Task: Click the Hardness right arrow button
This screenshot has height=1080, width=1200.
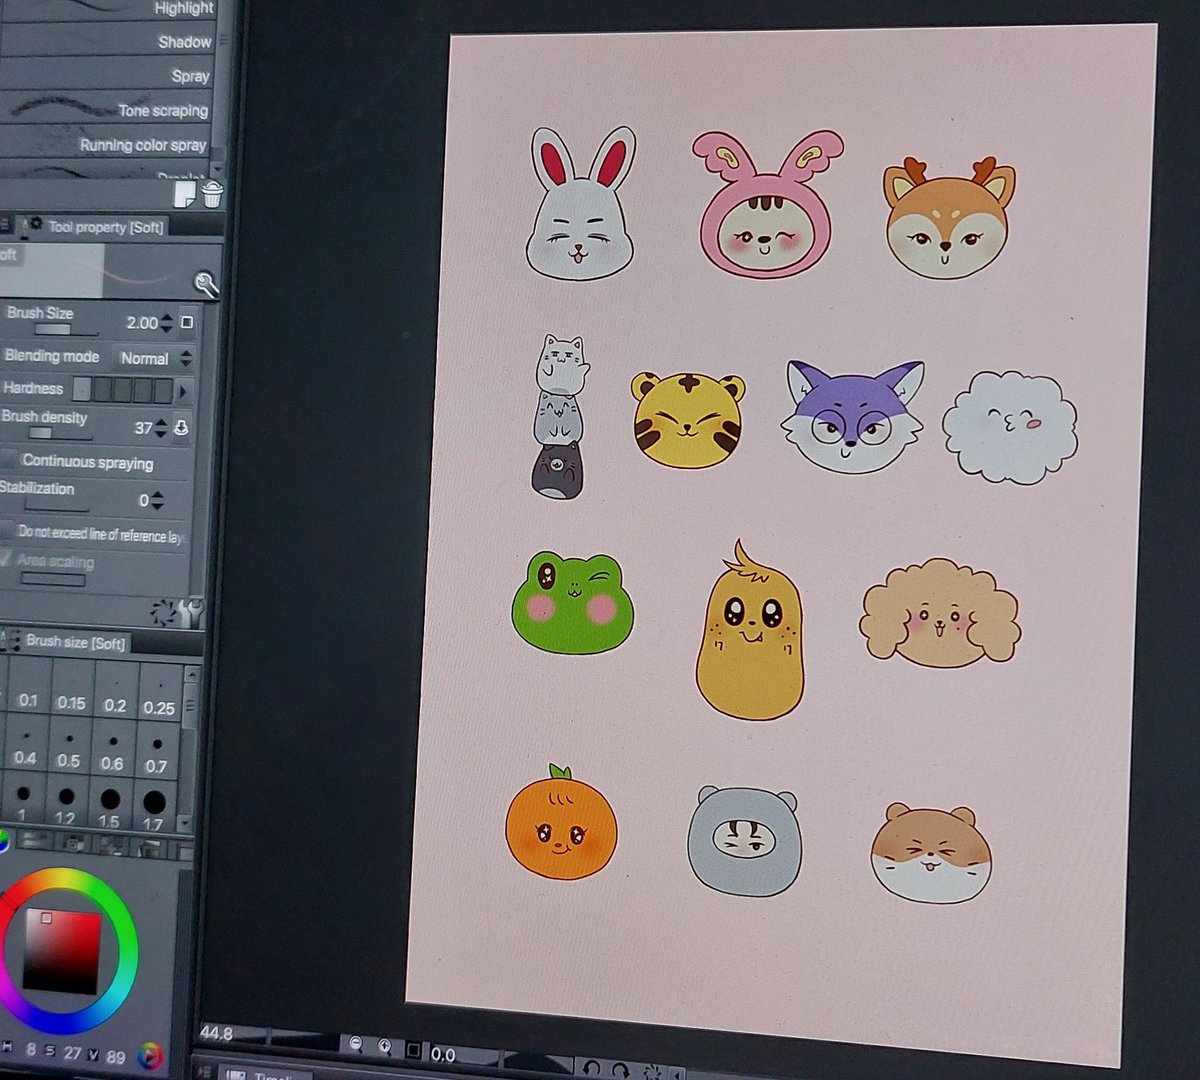Action: [x=182, y=390]
